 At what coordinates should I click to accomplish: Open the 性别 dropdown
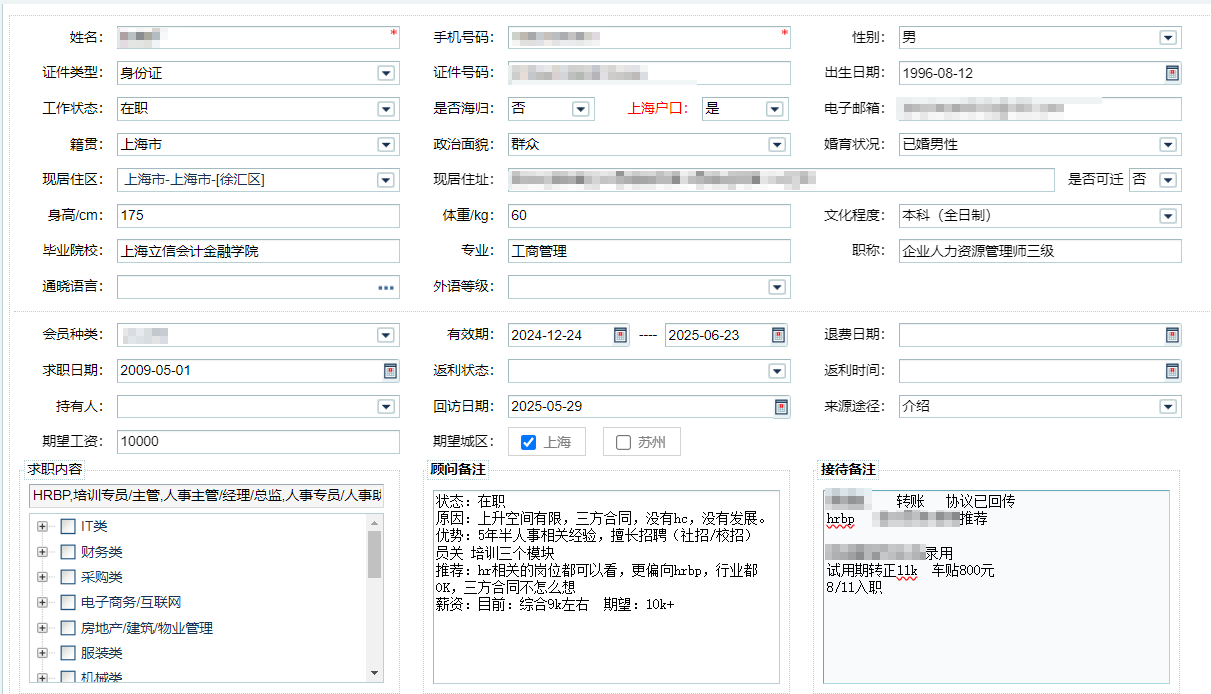click(x=1168, y=38)
